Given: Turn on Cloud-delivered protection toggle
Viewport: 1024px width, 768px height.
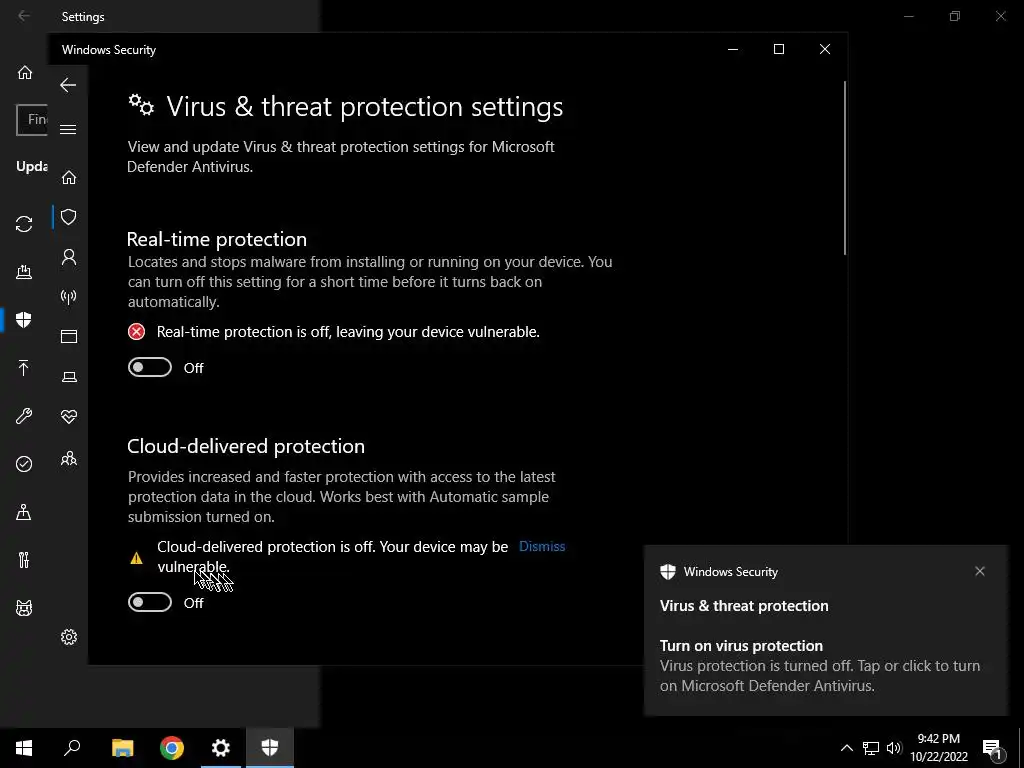Looking at the screenshot, I should point(150,602).
